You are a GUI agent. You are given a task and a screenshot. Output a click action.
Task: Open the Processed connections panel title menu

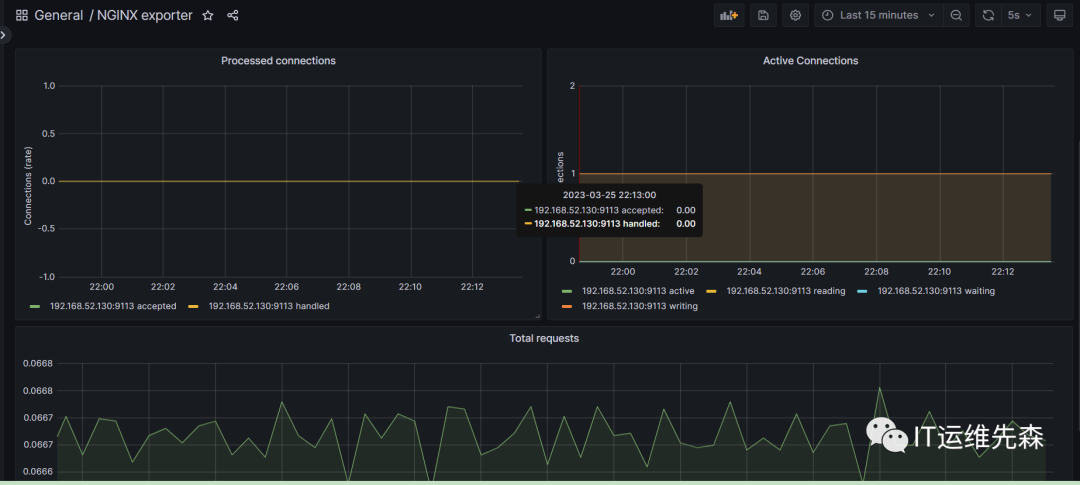(x=278, y=61)
